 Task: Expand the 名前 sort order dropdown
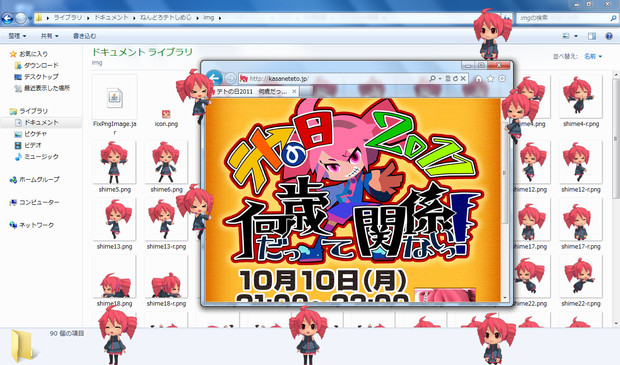593,57
